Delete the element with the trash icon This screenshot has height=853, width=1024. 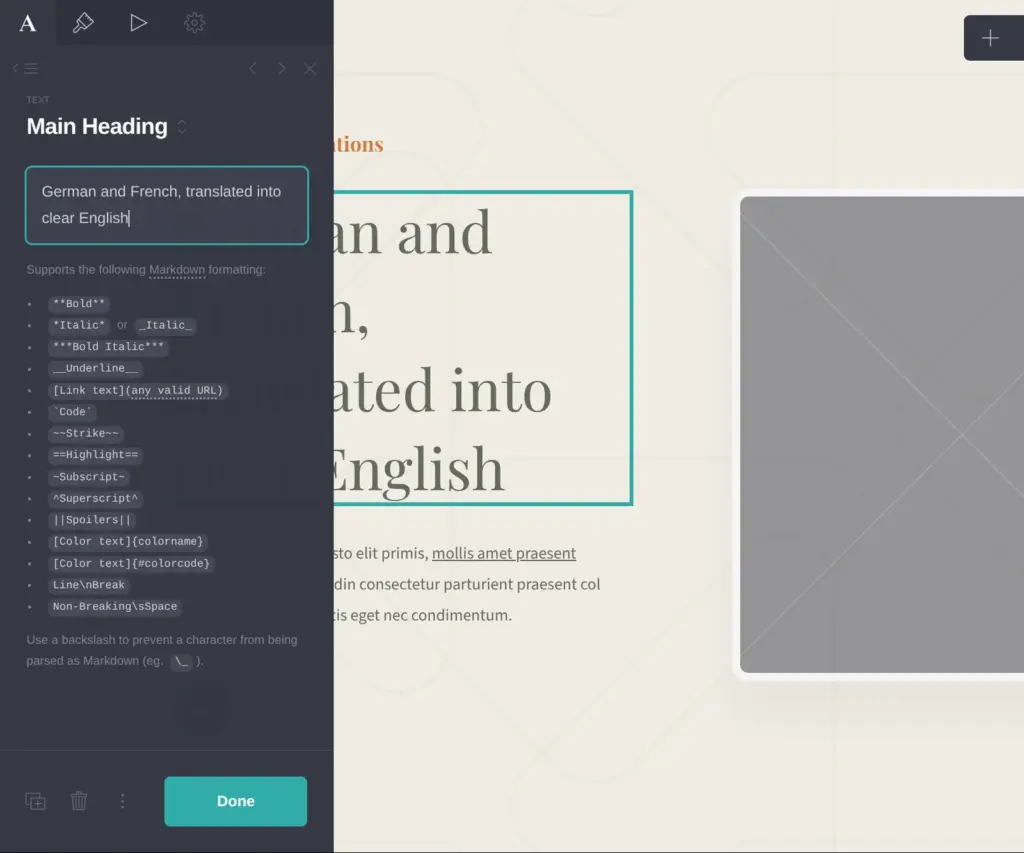[x=79, y=801]
